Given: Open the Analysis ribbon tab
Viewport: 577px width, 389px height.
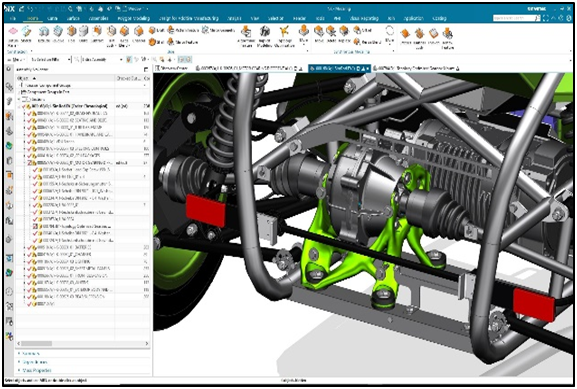Looking at the screenshot, I should (234, 18).
